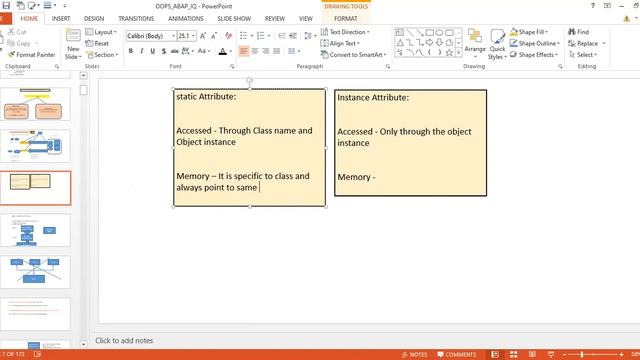Open the Select dropdown in Editing group
This screenshot has height=360, width=640.
pos(582,55)
